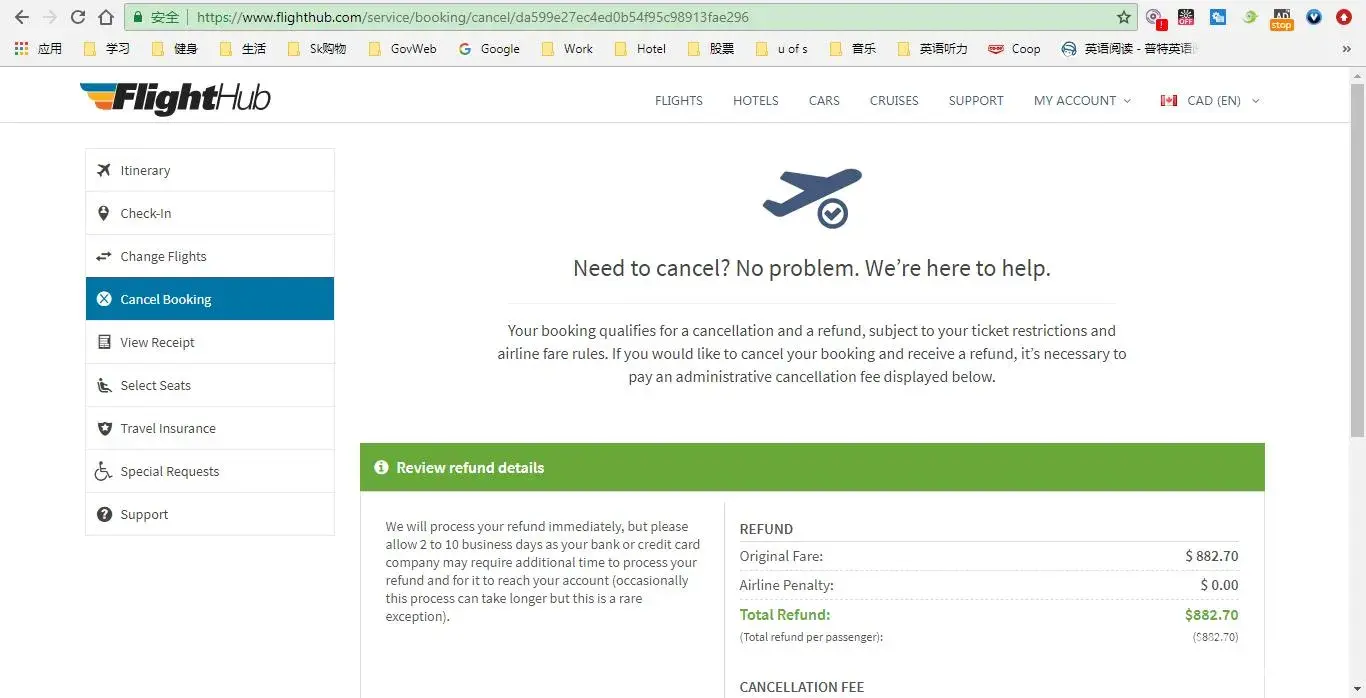Click the Canadian flag icon
The height and width of the screenshot is (698, 1366).
[x=1168, y=100]
